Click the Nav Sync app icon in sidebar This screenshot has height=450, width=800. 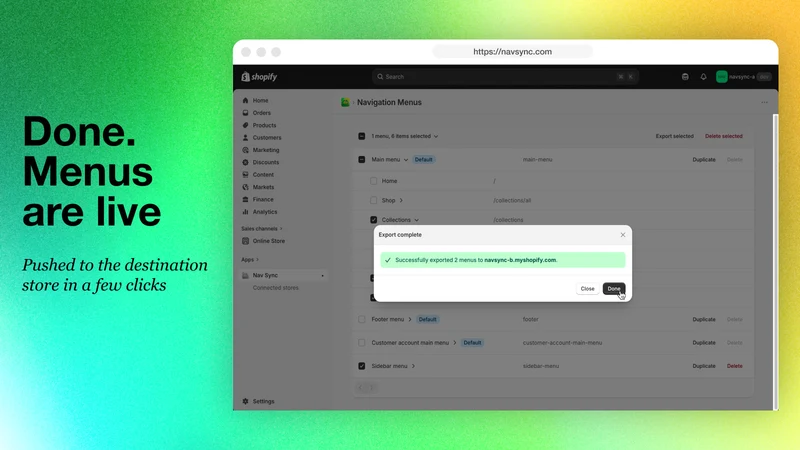click(x=245, y=276)
